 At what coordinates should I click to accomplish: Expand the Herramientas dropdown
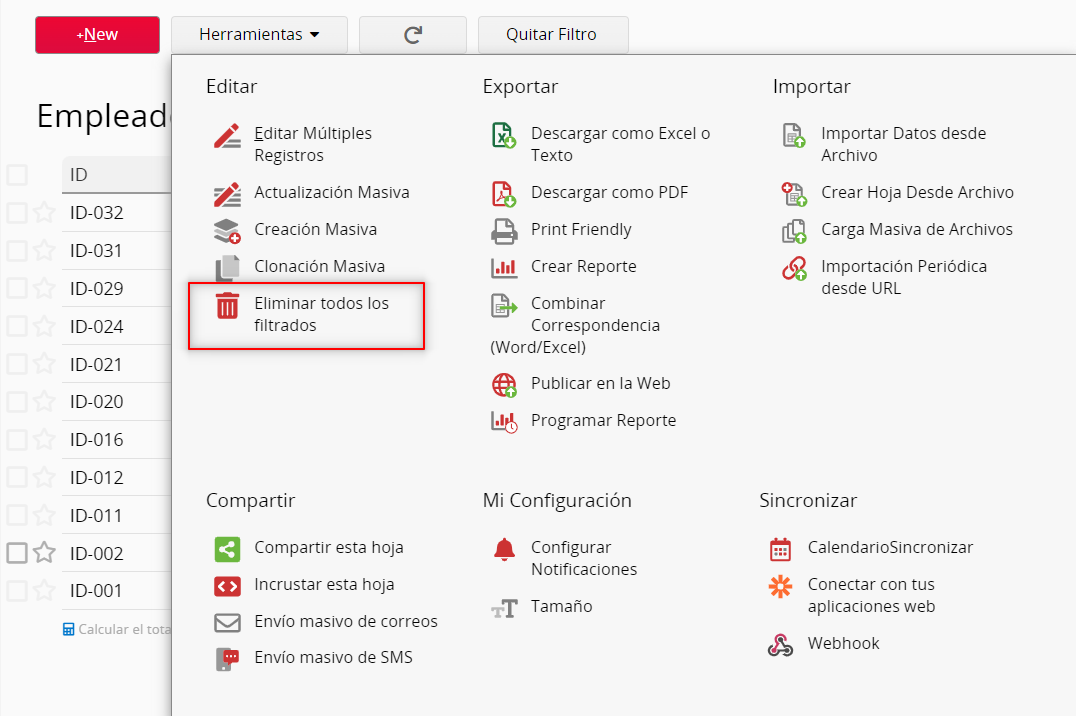coord(259,34)
